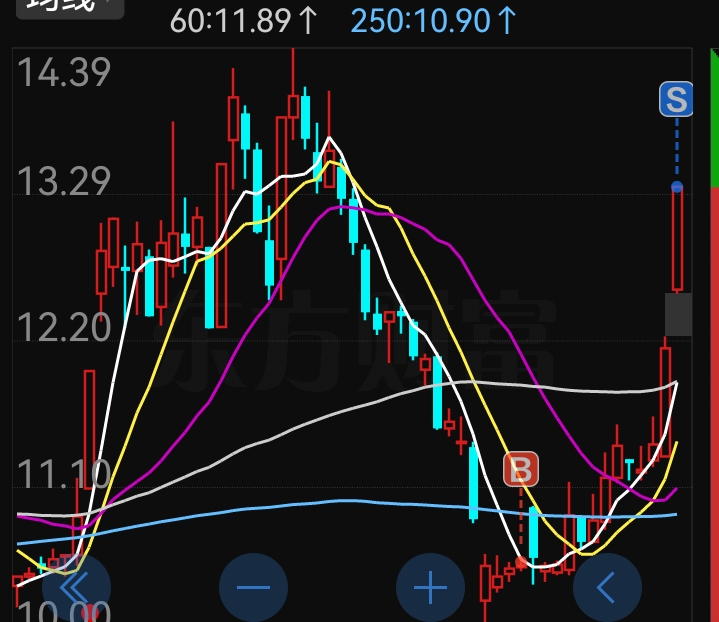
Task: Tap the single-chevron step left button
Action: (607, 587)
